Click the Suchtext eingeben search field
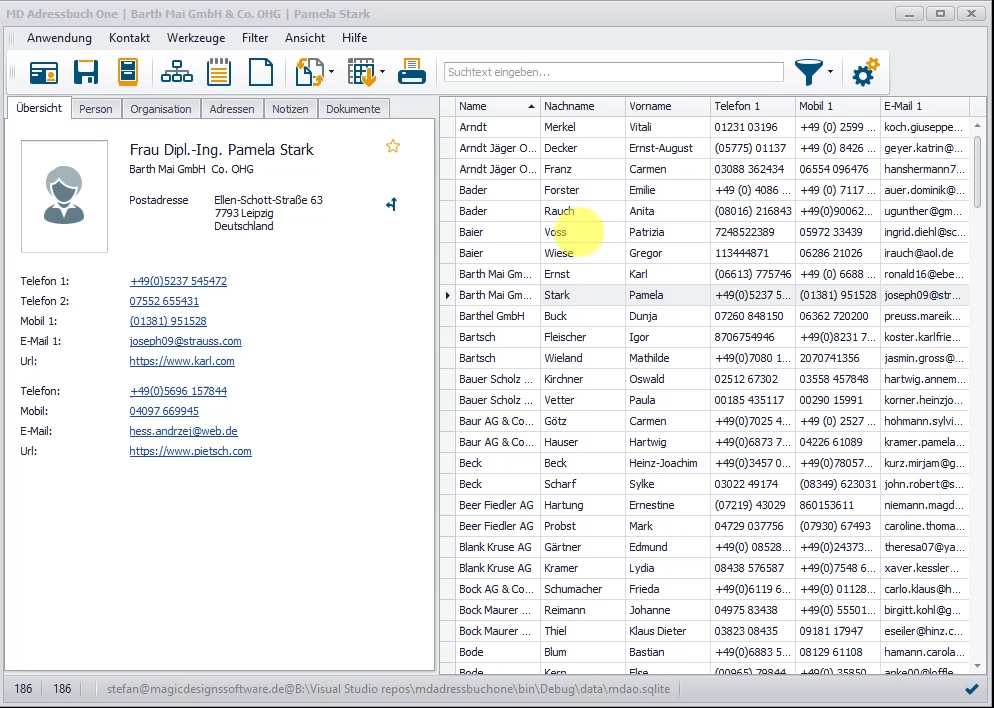This screenshot has height=708, width=994. click(x=614, y=72)
